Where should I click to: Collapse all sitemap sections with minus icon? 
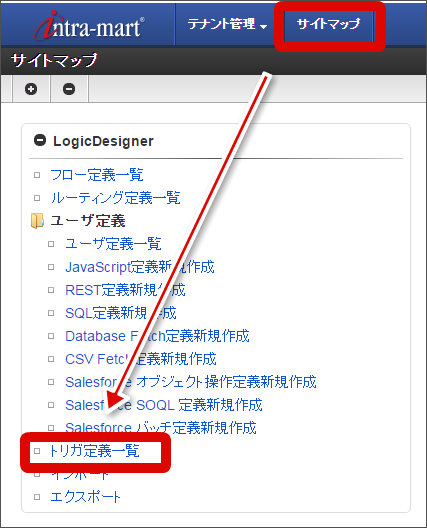click(x=69, y=89)
